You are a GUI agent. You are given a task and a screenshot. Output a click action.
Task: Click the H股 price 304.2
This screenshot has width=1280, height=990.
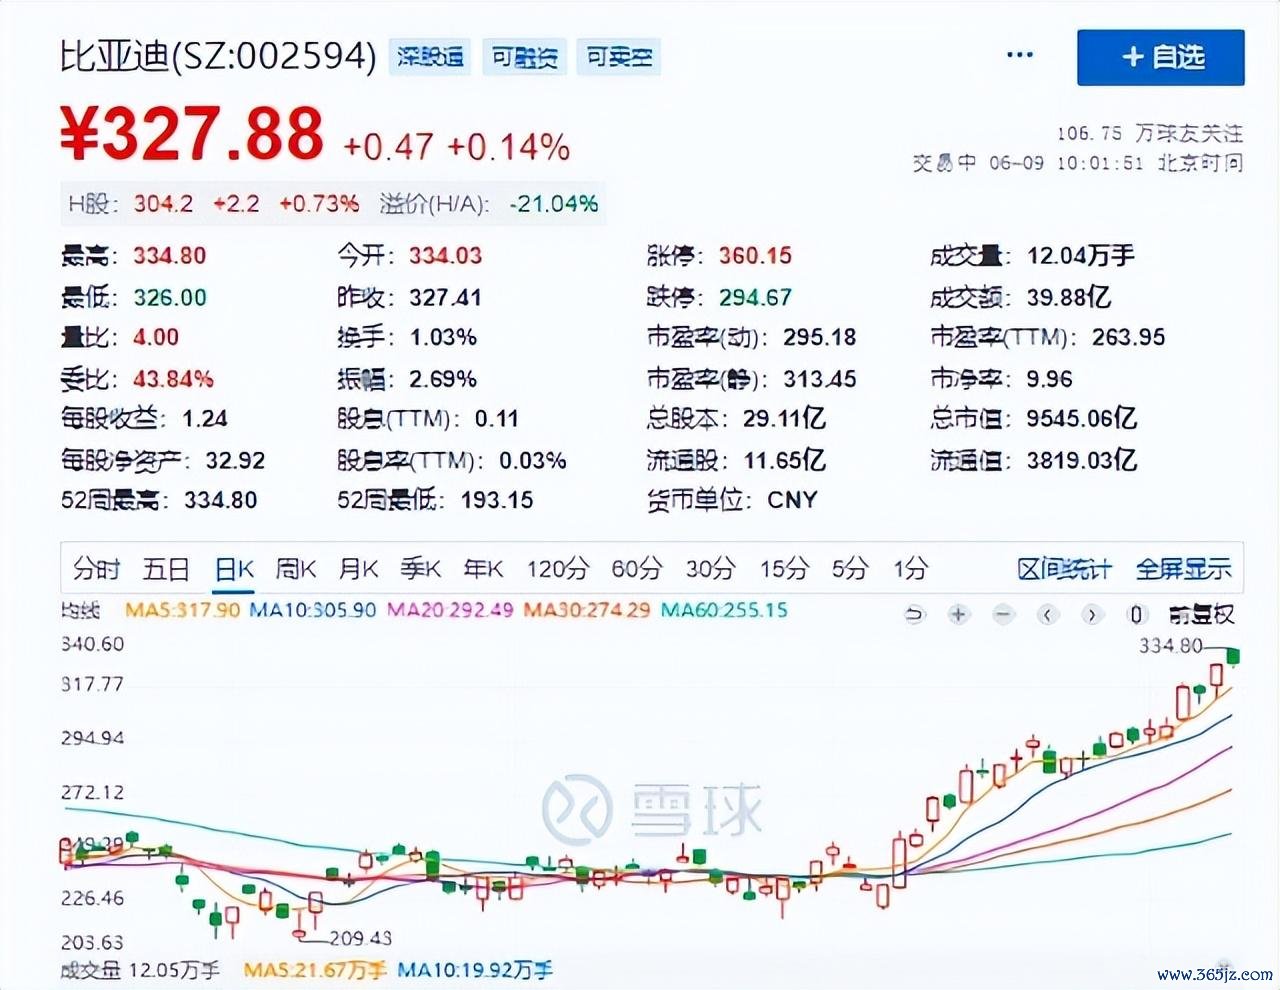tap(163, 204)
